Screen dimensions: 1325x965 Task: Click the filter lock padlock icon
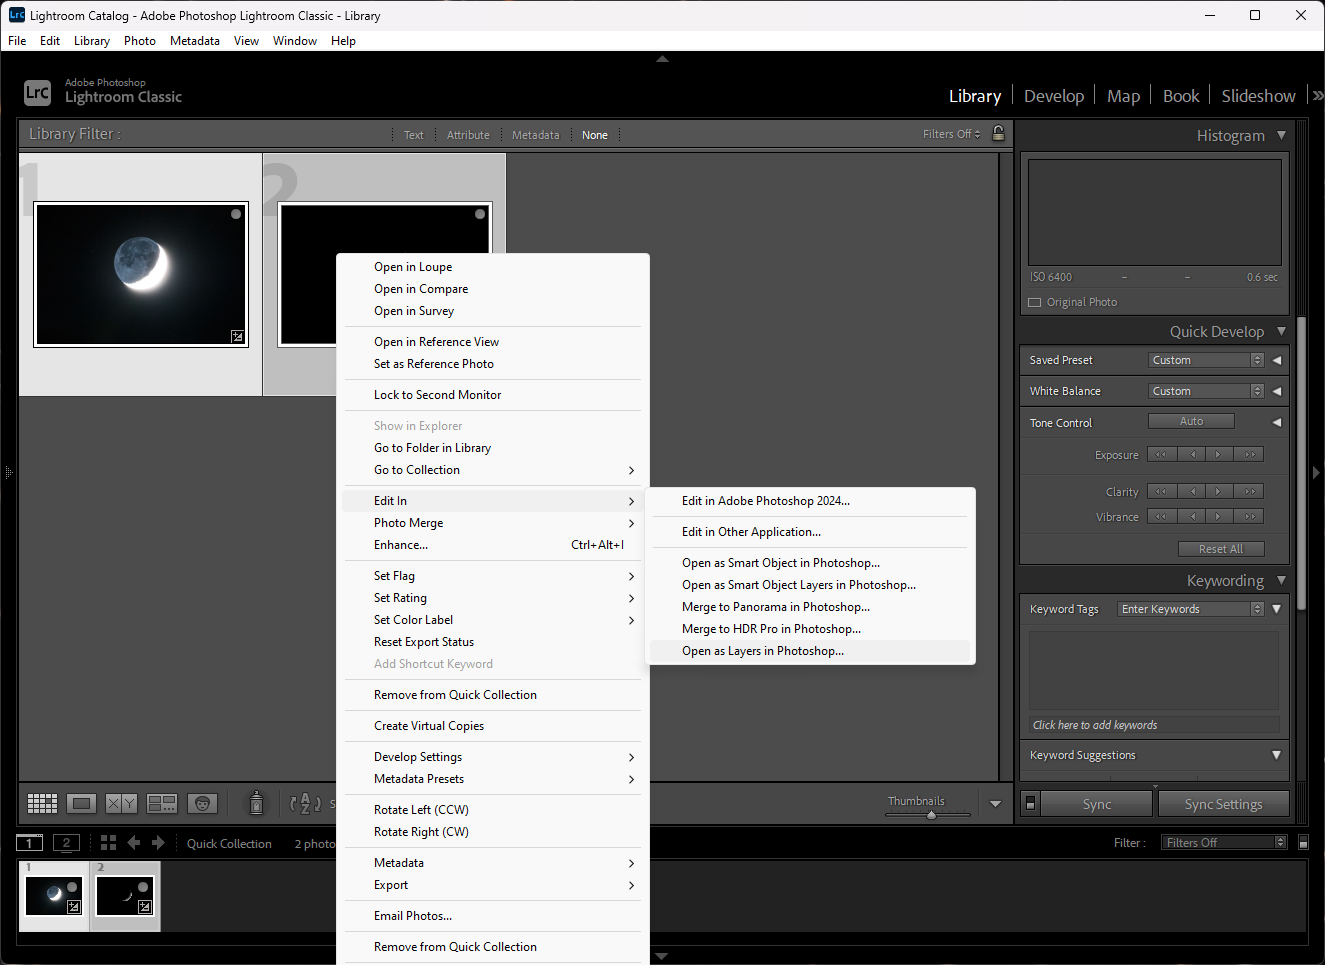click(998, 133)
